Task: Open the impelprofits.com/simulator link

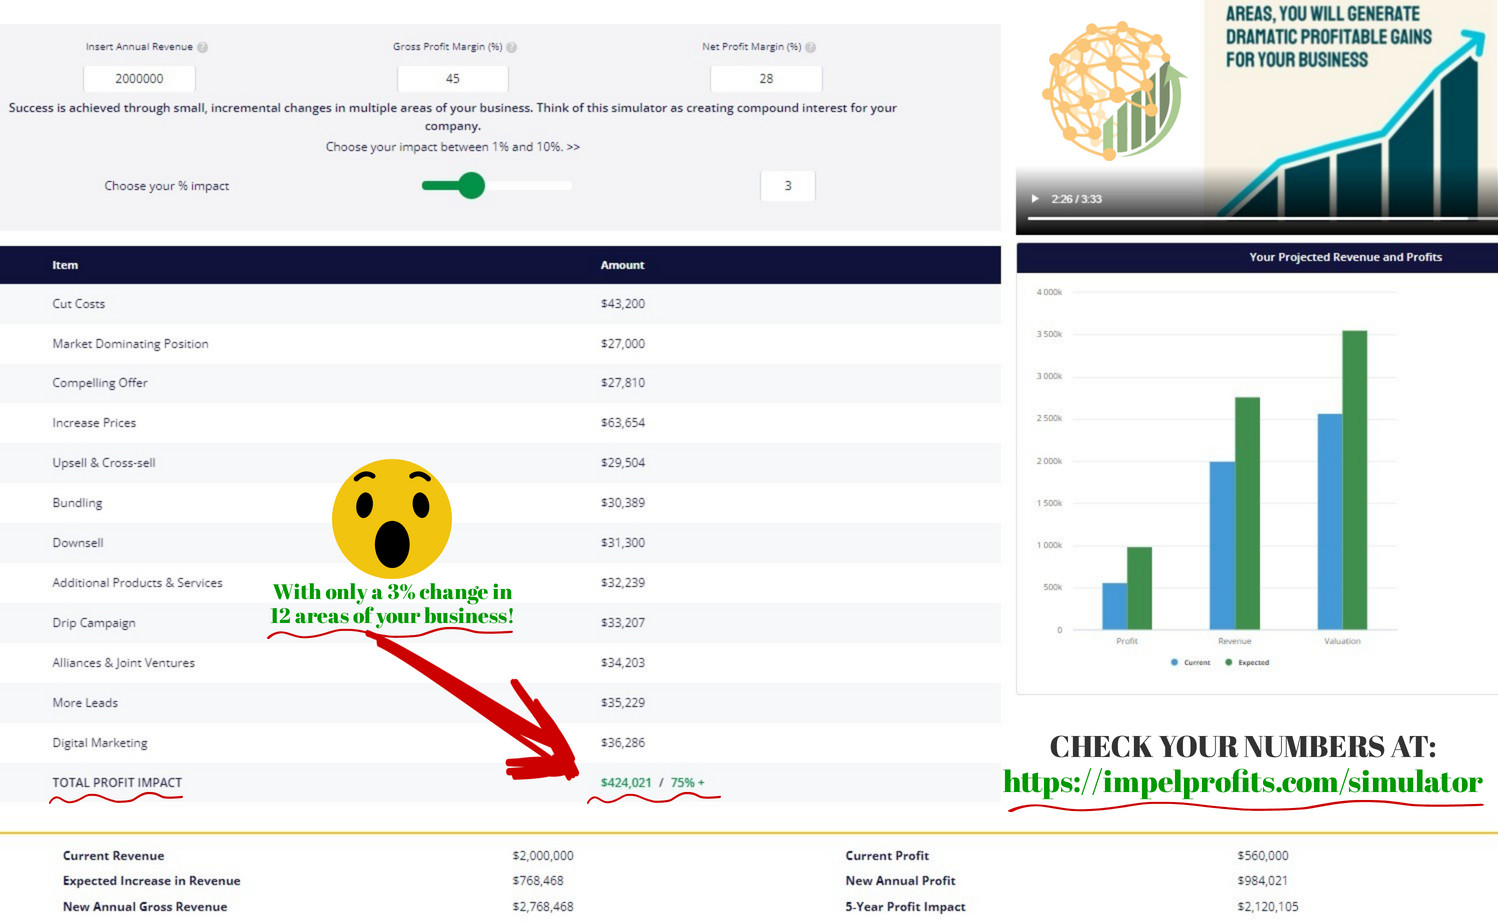Action: [x=1243, y=782]
